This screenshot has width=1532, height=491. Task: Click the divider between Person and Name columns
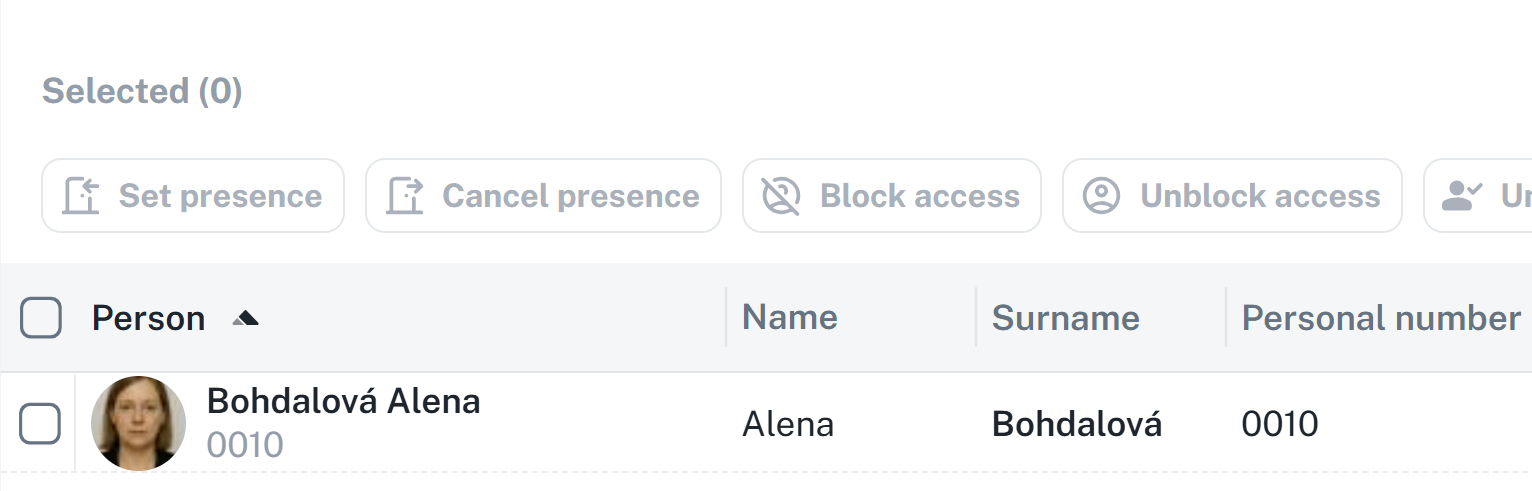pyautogui.click(x=726, y=318)
